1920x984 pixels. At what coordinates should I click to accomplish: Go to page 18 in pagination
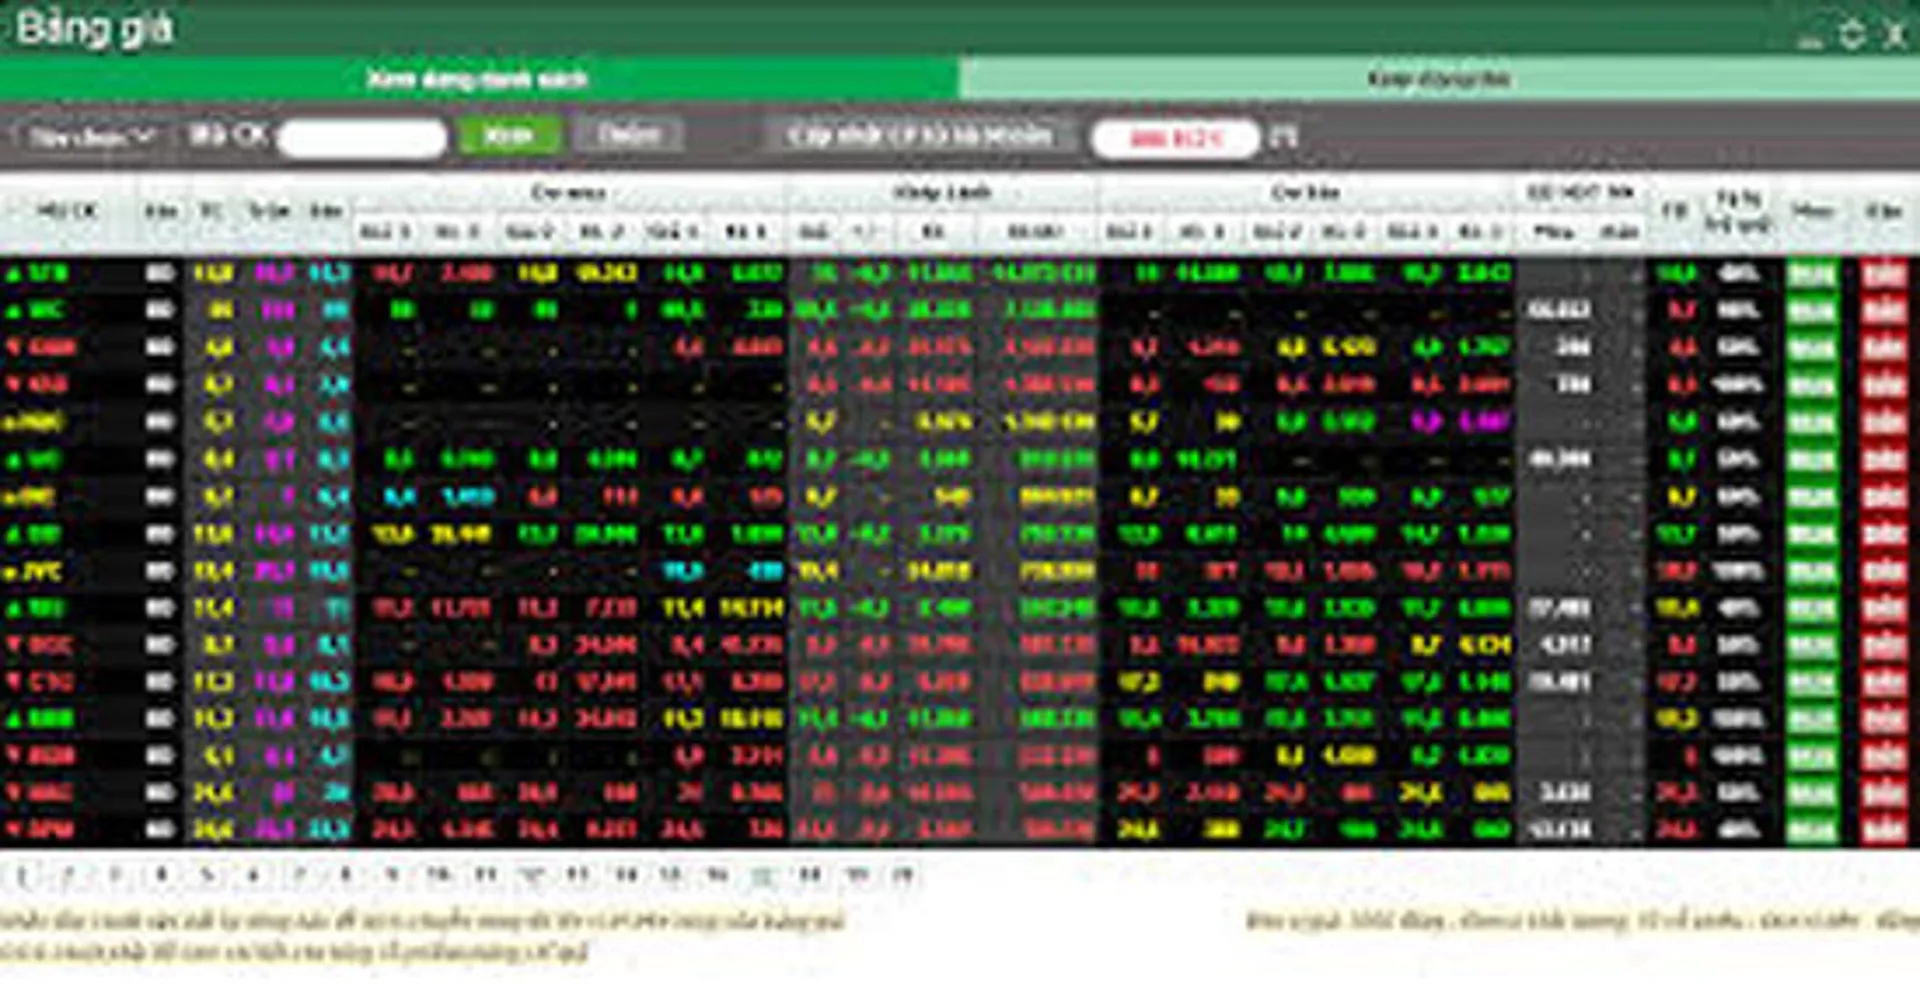[810, 876]
